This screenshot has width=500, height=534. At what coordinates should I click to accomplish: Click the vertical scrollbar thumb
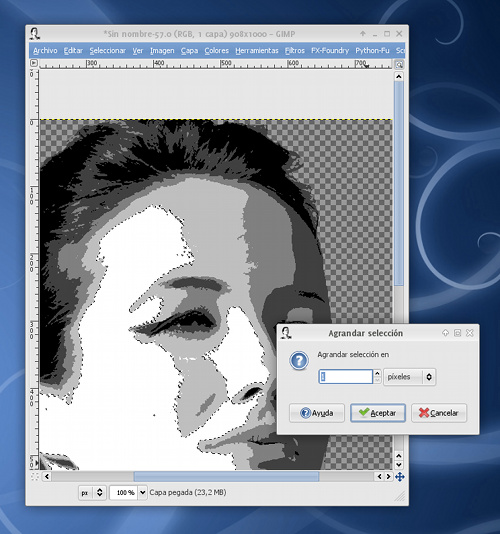pos(399,184)
